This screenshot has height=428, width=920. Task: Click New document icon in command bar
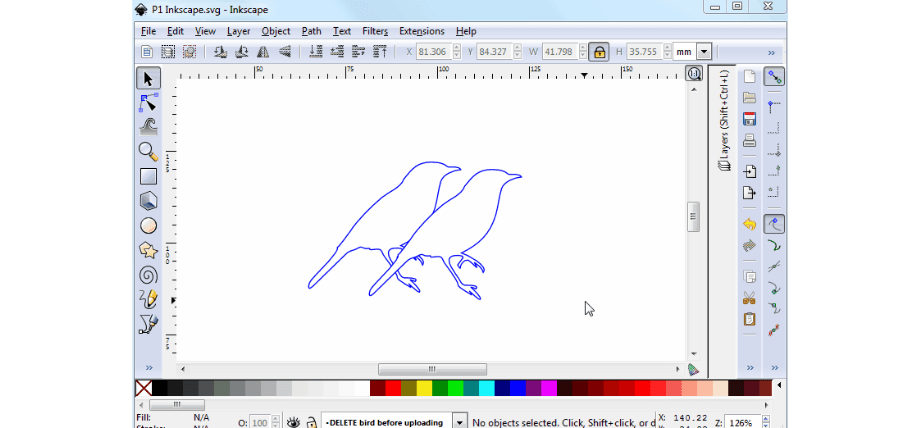(x=749, y=76)
